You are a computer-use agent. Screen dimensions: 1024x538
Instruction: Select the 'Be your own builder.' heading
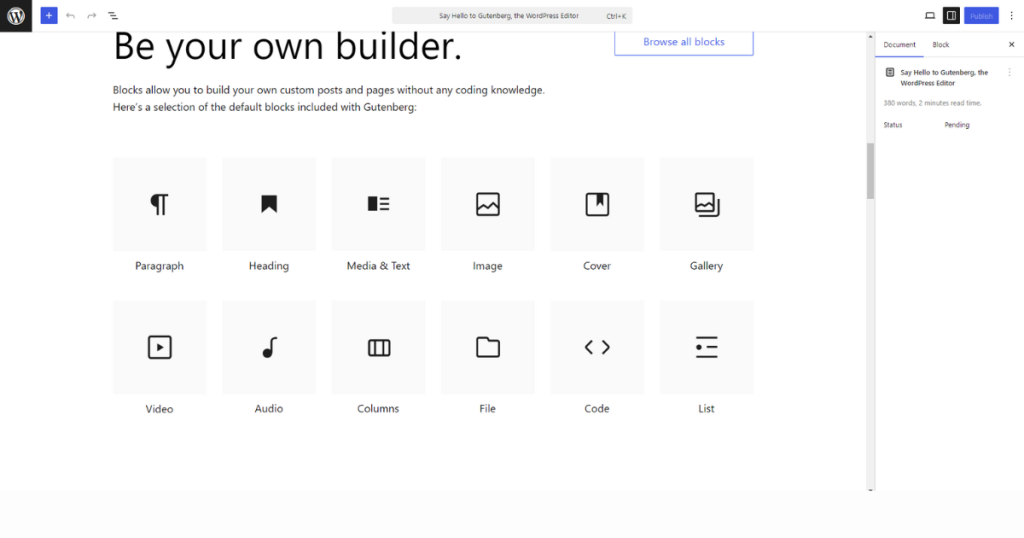point(287,47)
